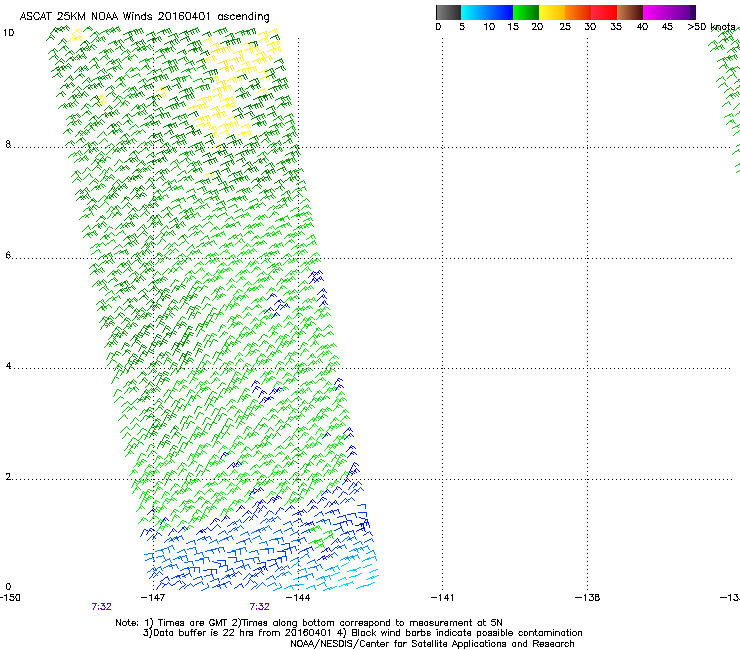This screenshot has width=740, height=650.
Task: Click the latitude label '6'
Action: click(x=8, y=255)
